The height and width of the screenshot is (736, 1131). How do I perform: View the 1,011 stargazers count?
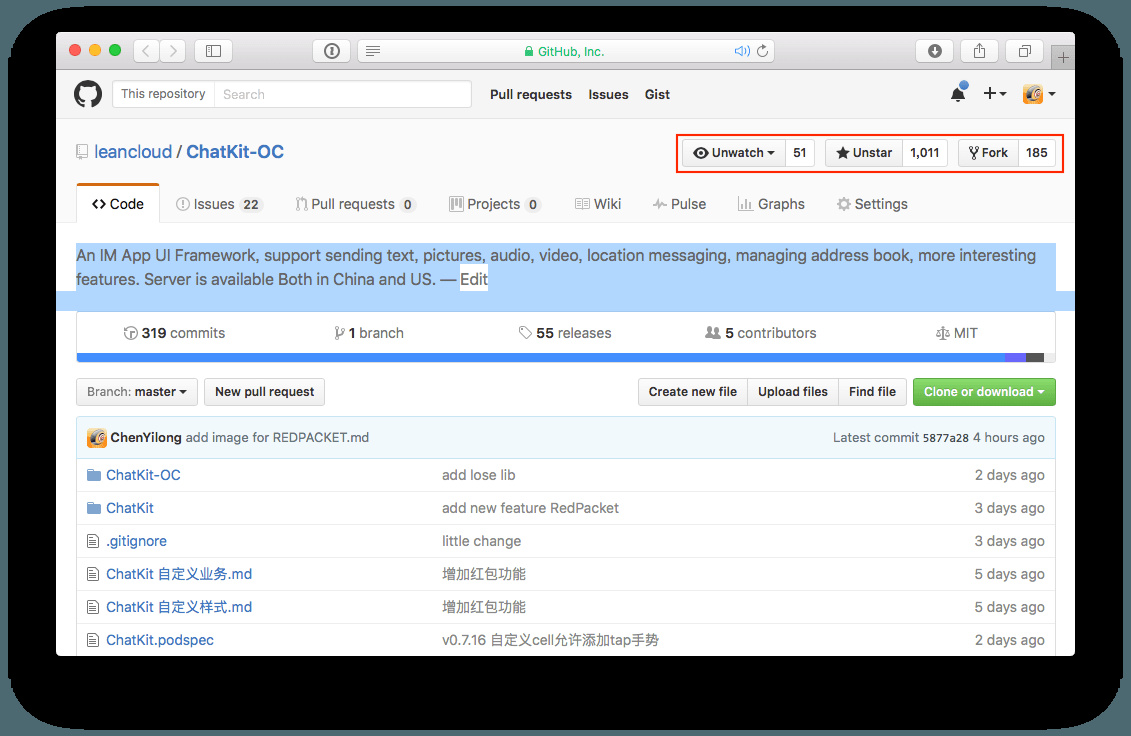tap(925, 153)
